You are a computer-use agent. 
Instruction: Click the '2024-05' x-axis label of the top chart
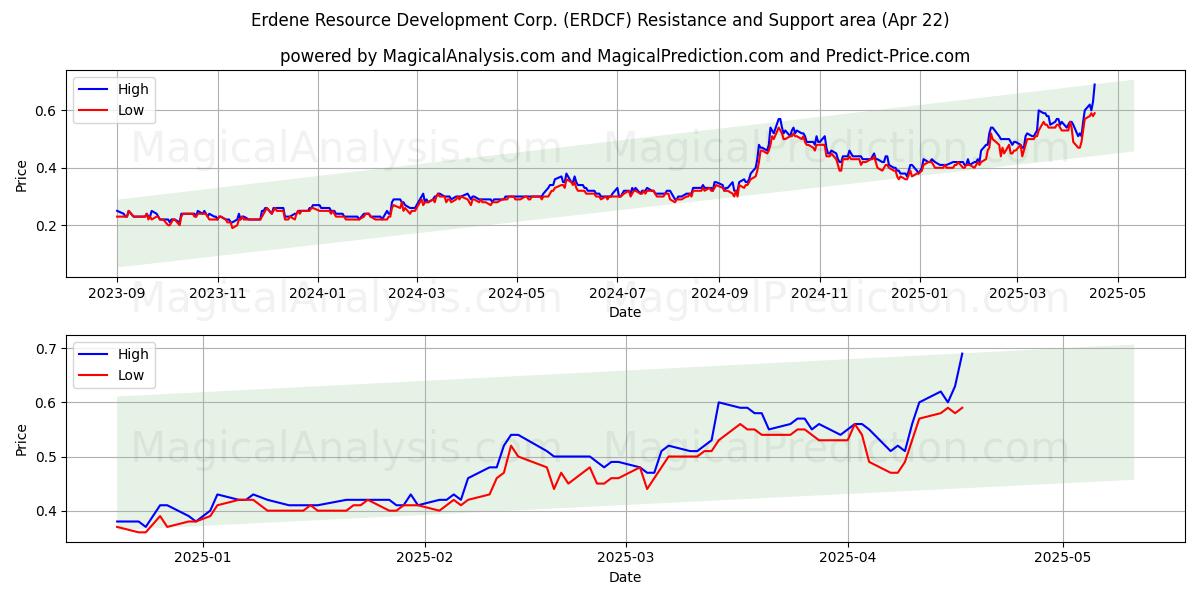click(x=517, y=295)
